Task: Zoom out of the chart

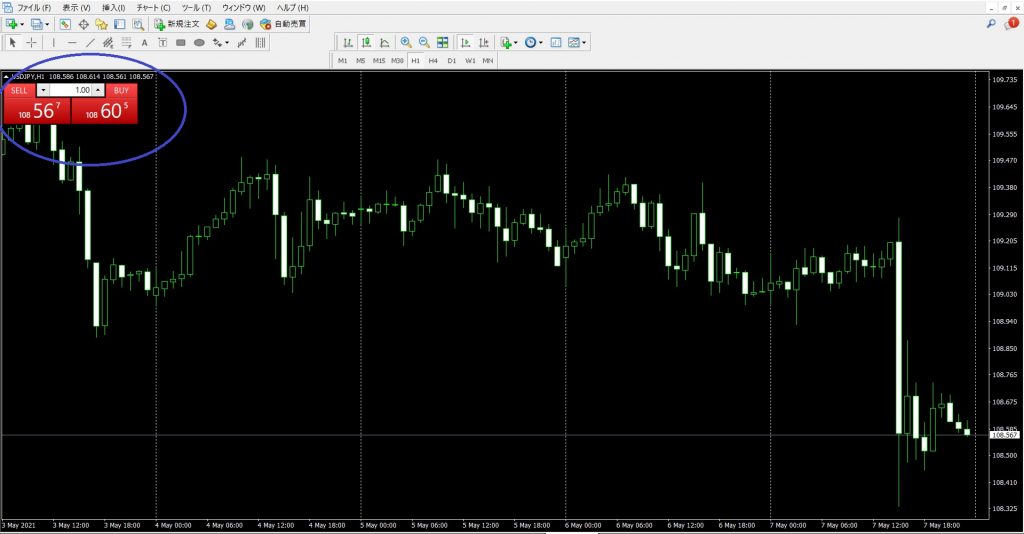Action: (x=424, y=43)
